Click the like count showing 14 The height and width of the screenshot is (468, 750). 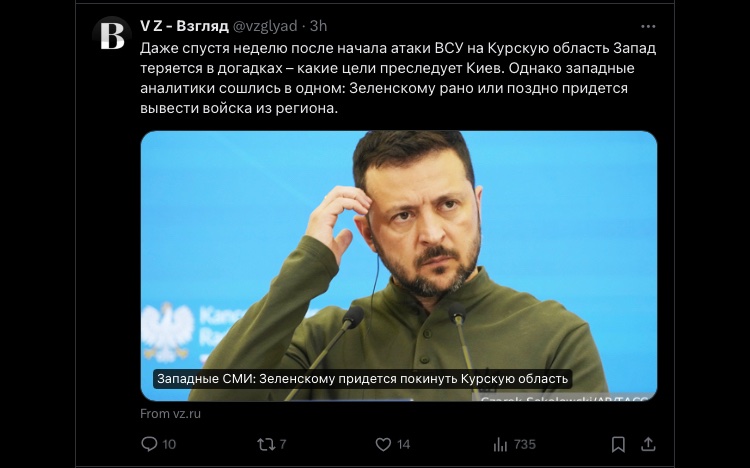404,445
